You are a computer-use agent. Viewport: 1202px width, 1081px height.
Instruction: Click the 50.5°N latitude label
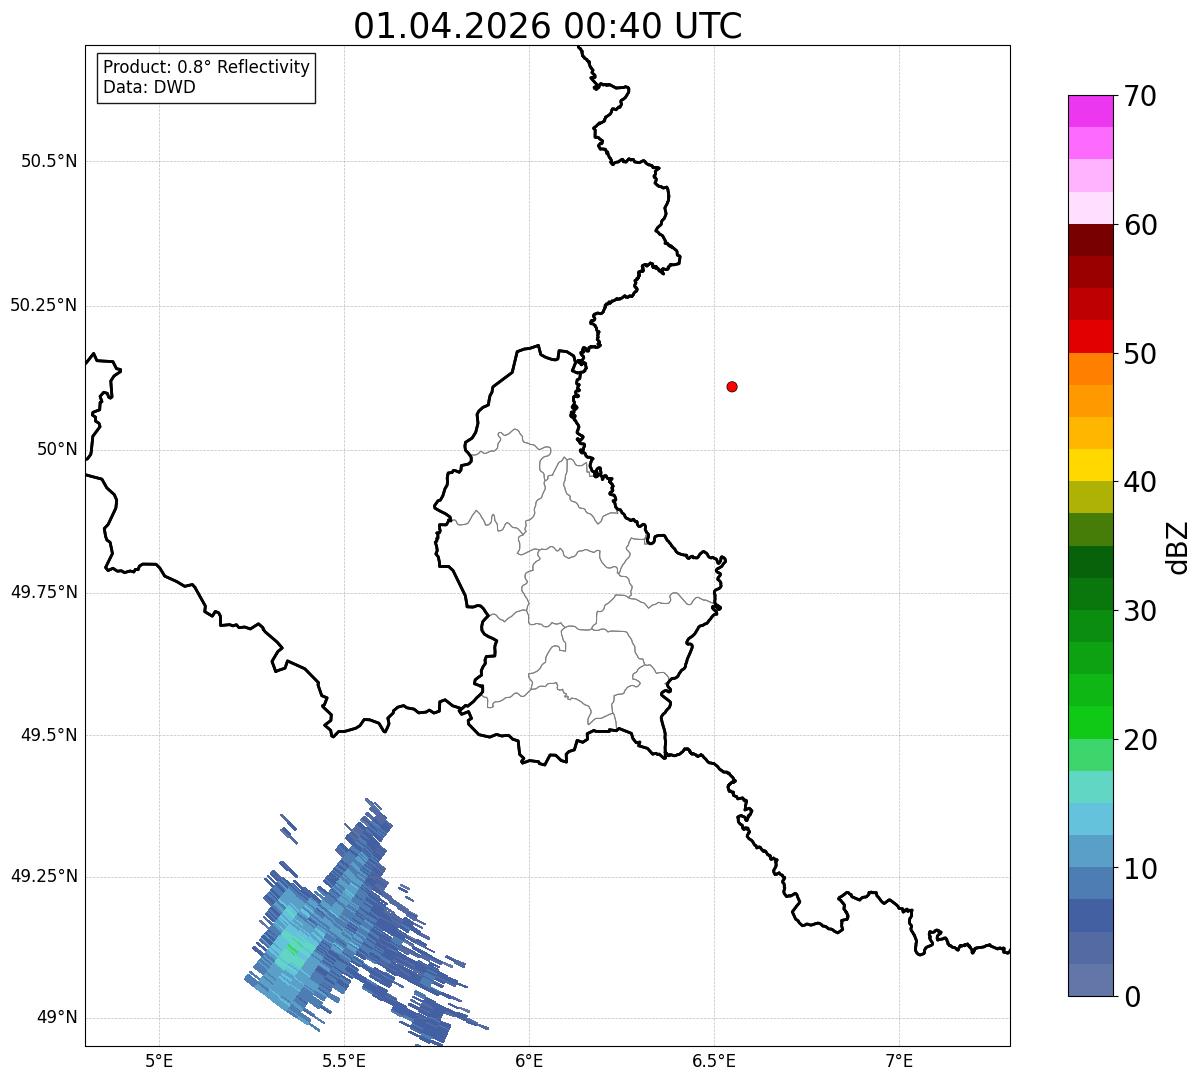click(x=49, y=161)
